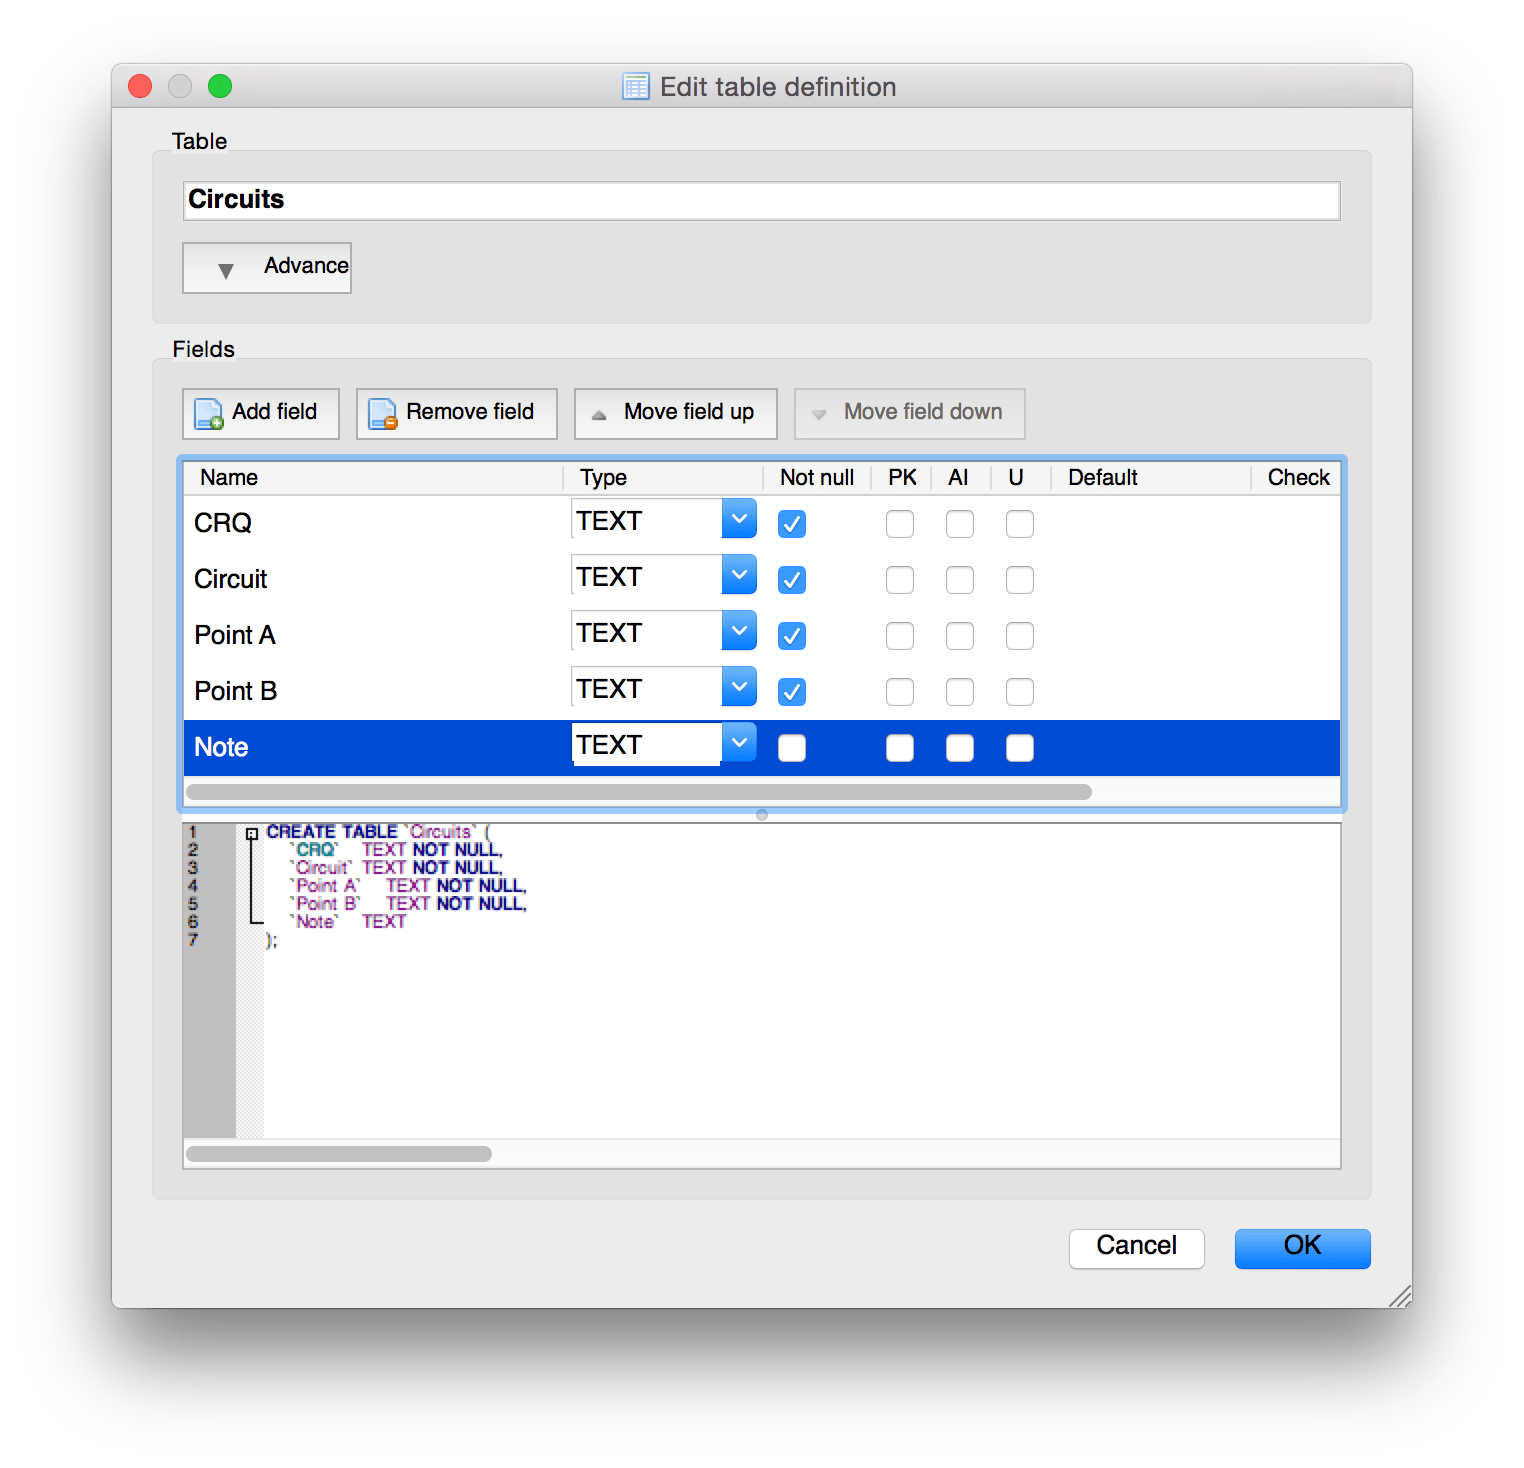Collapse the CREATE TABLE code block marker

(x=250, y=831)
